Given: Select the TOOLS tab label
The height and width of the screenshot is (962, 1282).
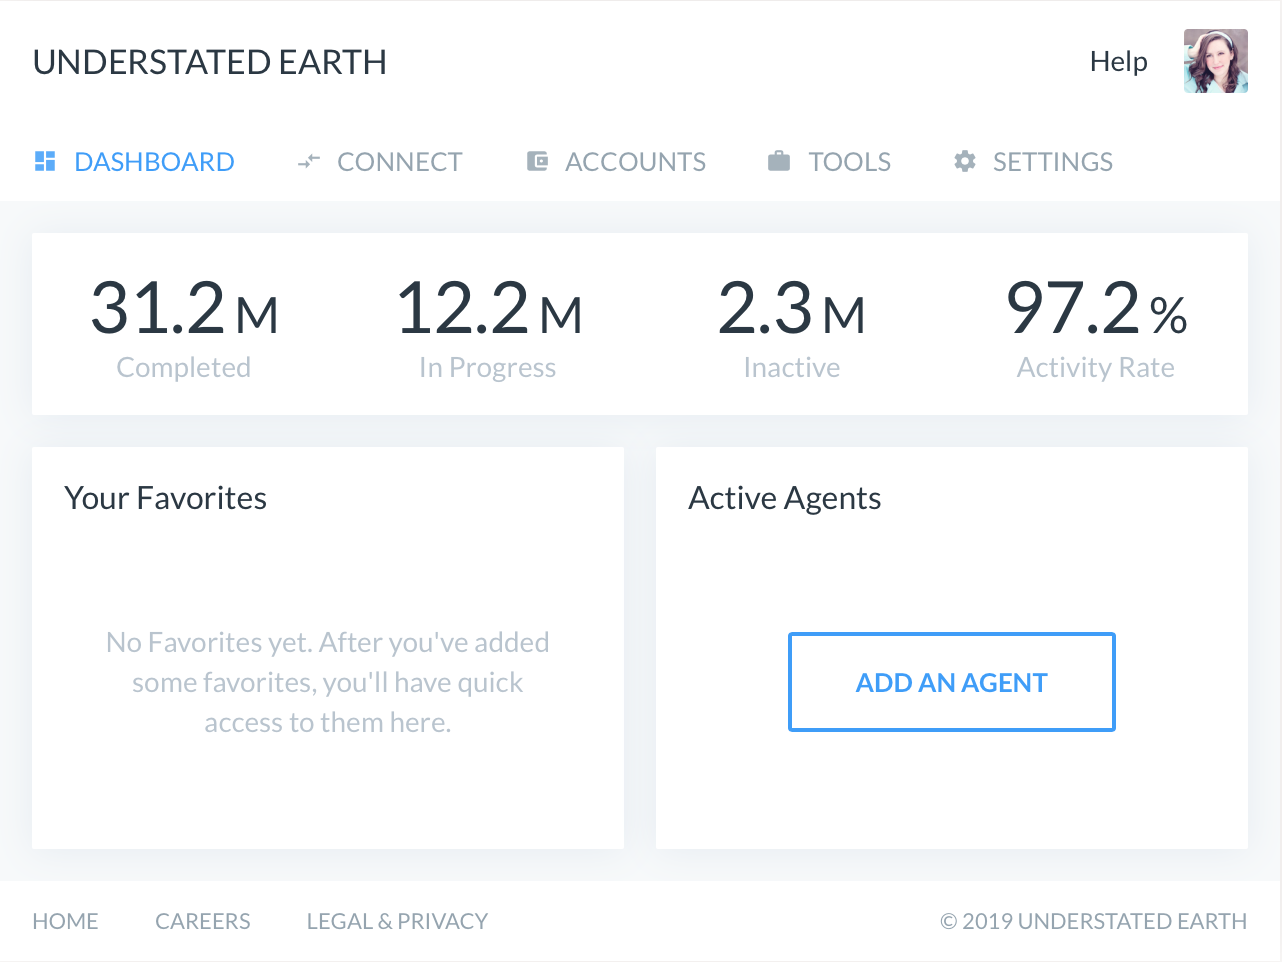Looking at the screenshot, I should click(850, 162).
